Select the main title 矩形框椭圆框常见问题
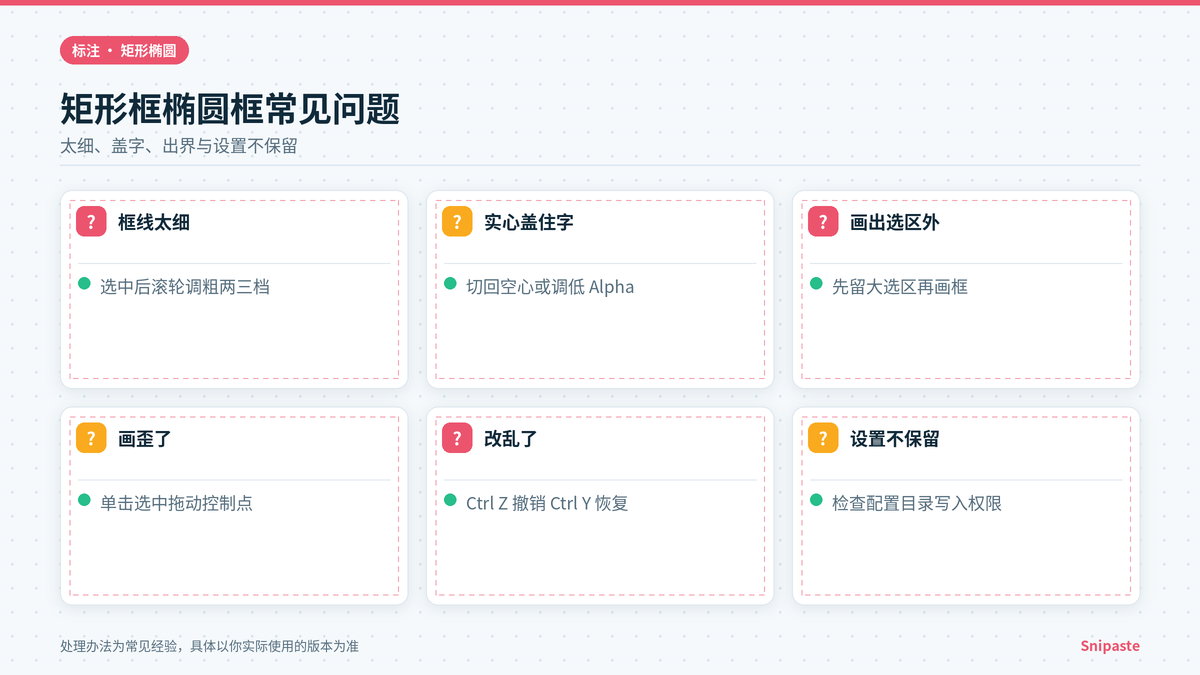This screenshot has width=1200, height=675. point(230,109)
